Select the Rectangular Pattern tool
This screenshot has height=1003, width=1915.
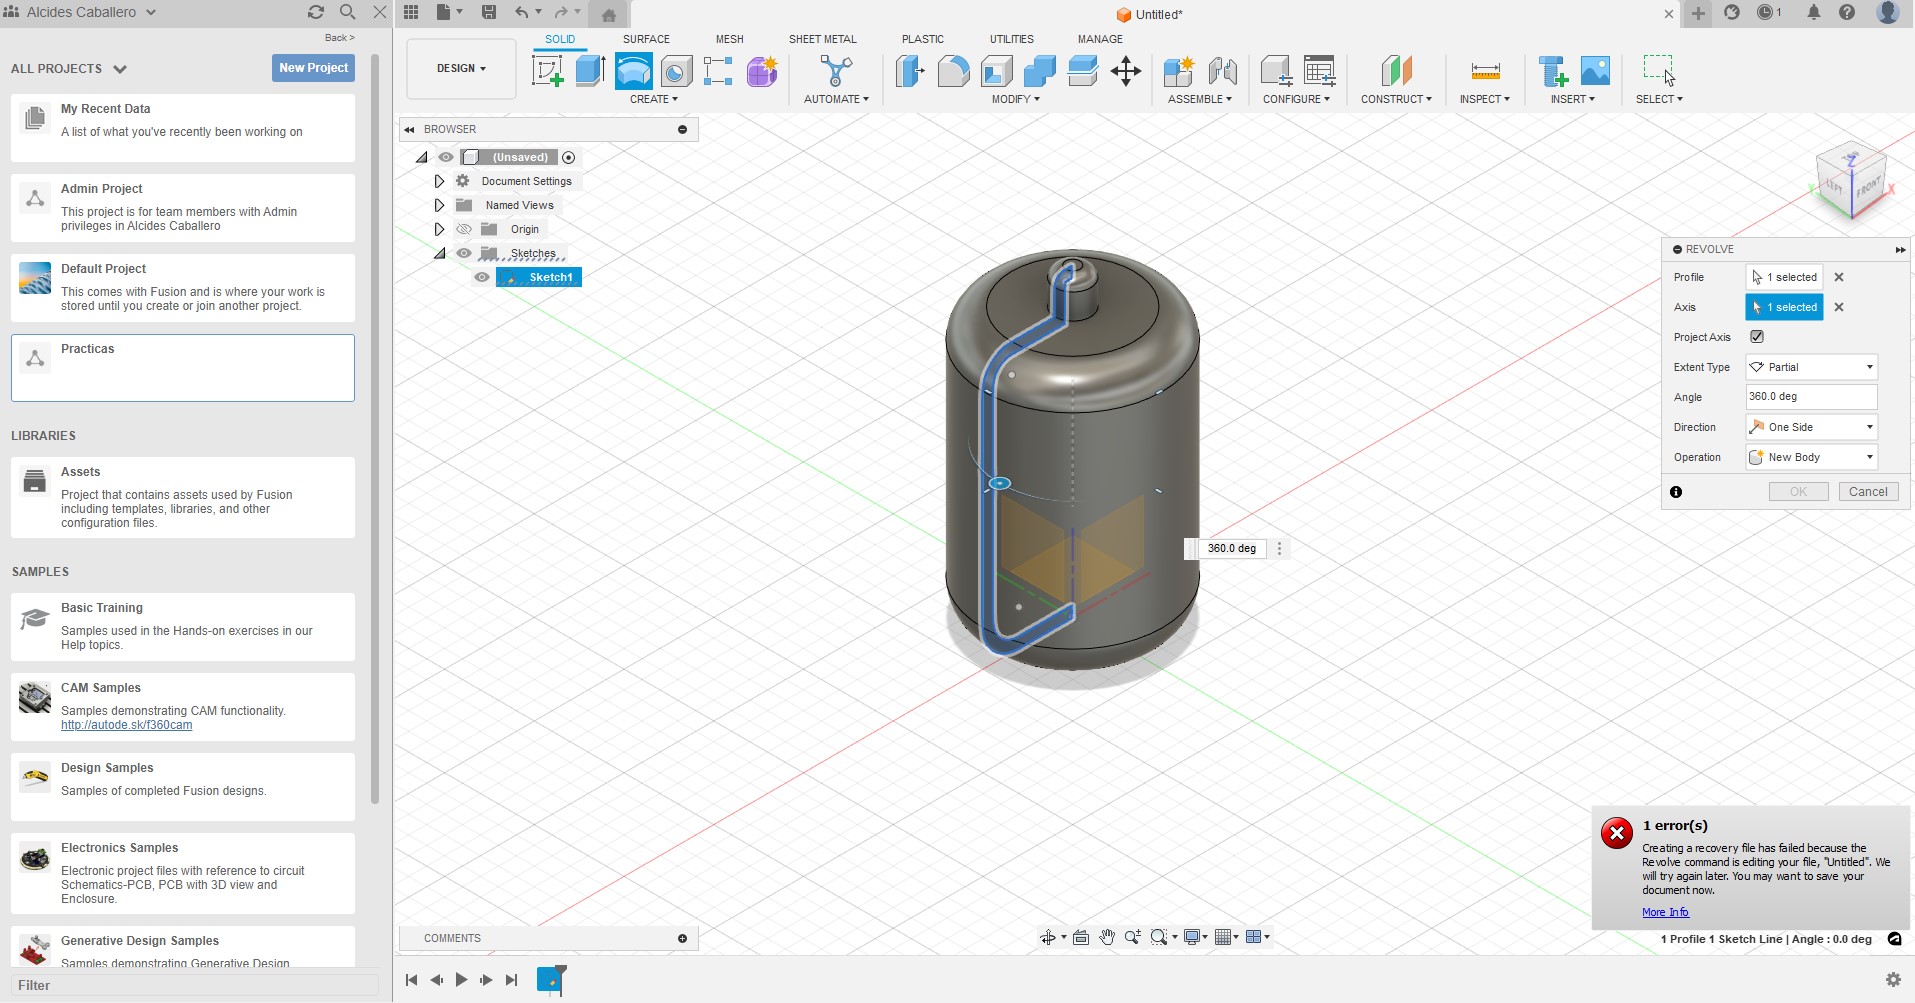(x=718, y=71)
